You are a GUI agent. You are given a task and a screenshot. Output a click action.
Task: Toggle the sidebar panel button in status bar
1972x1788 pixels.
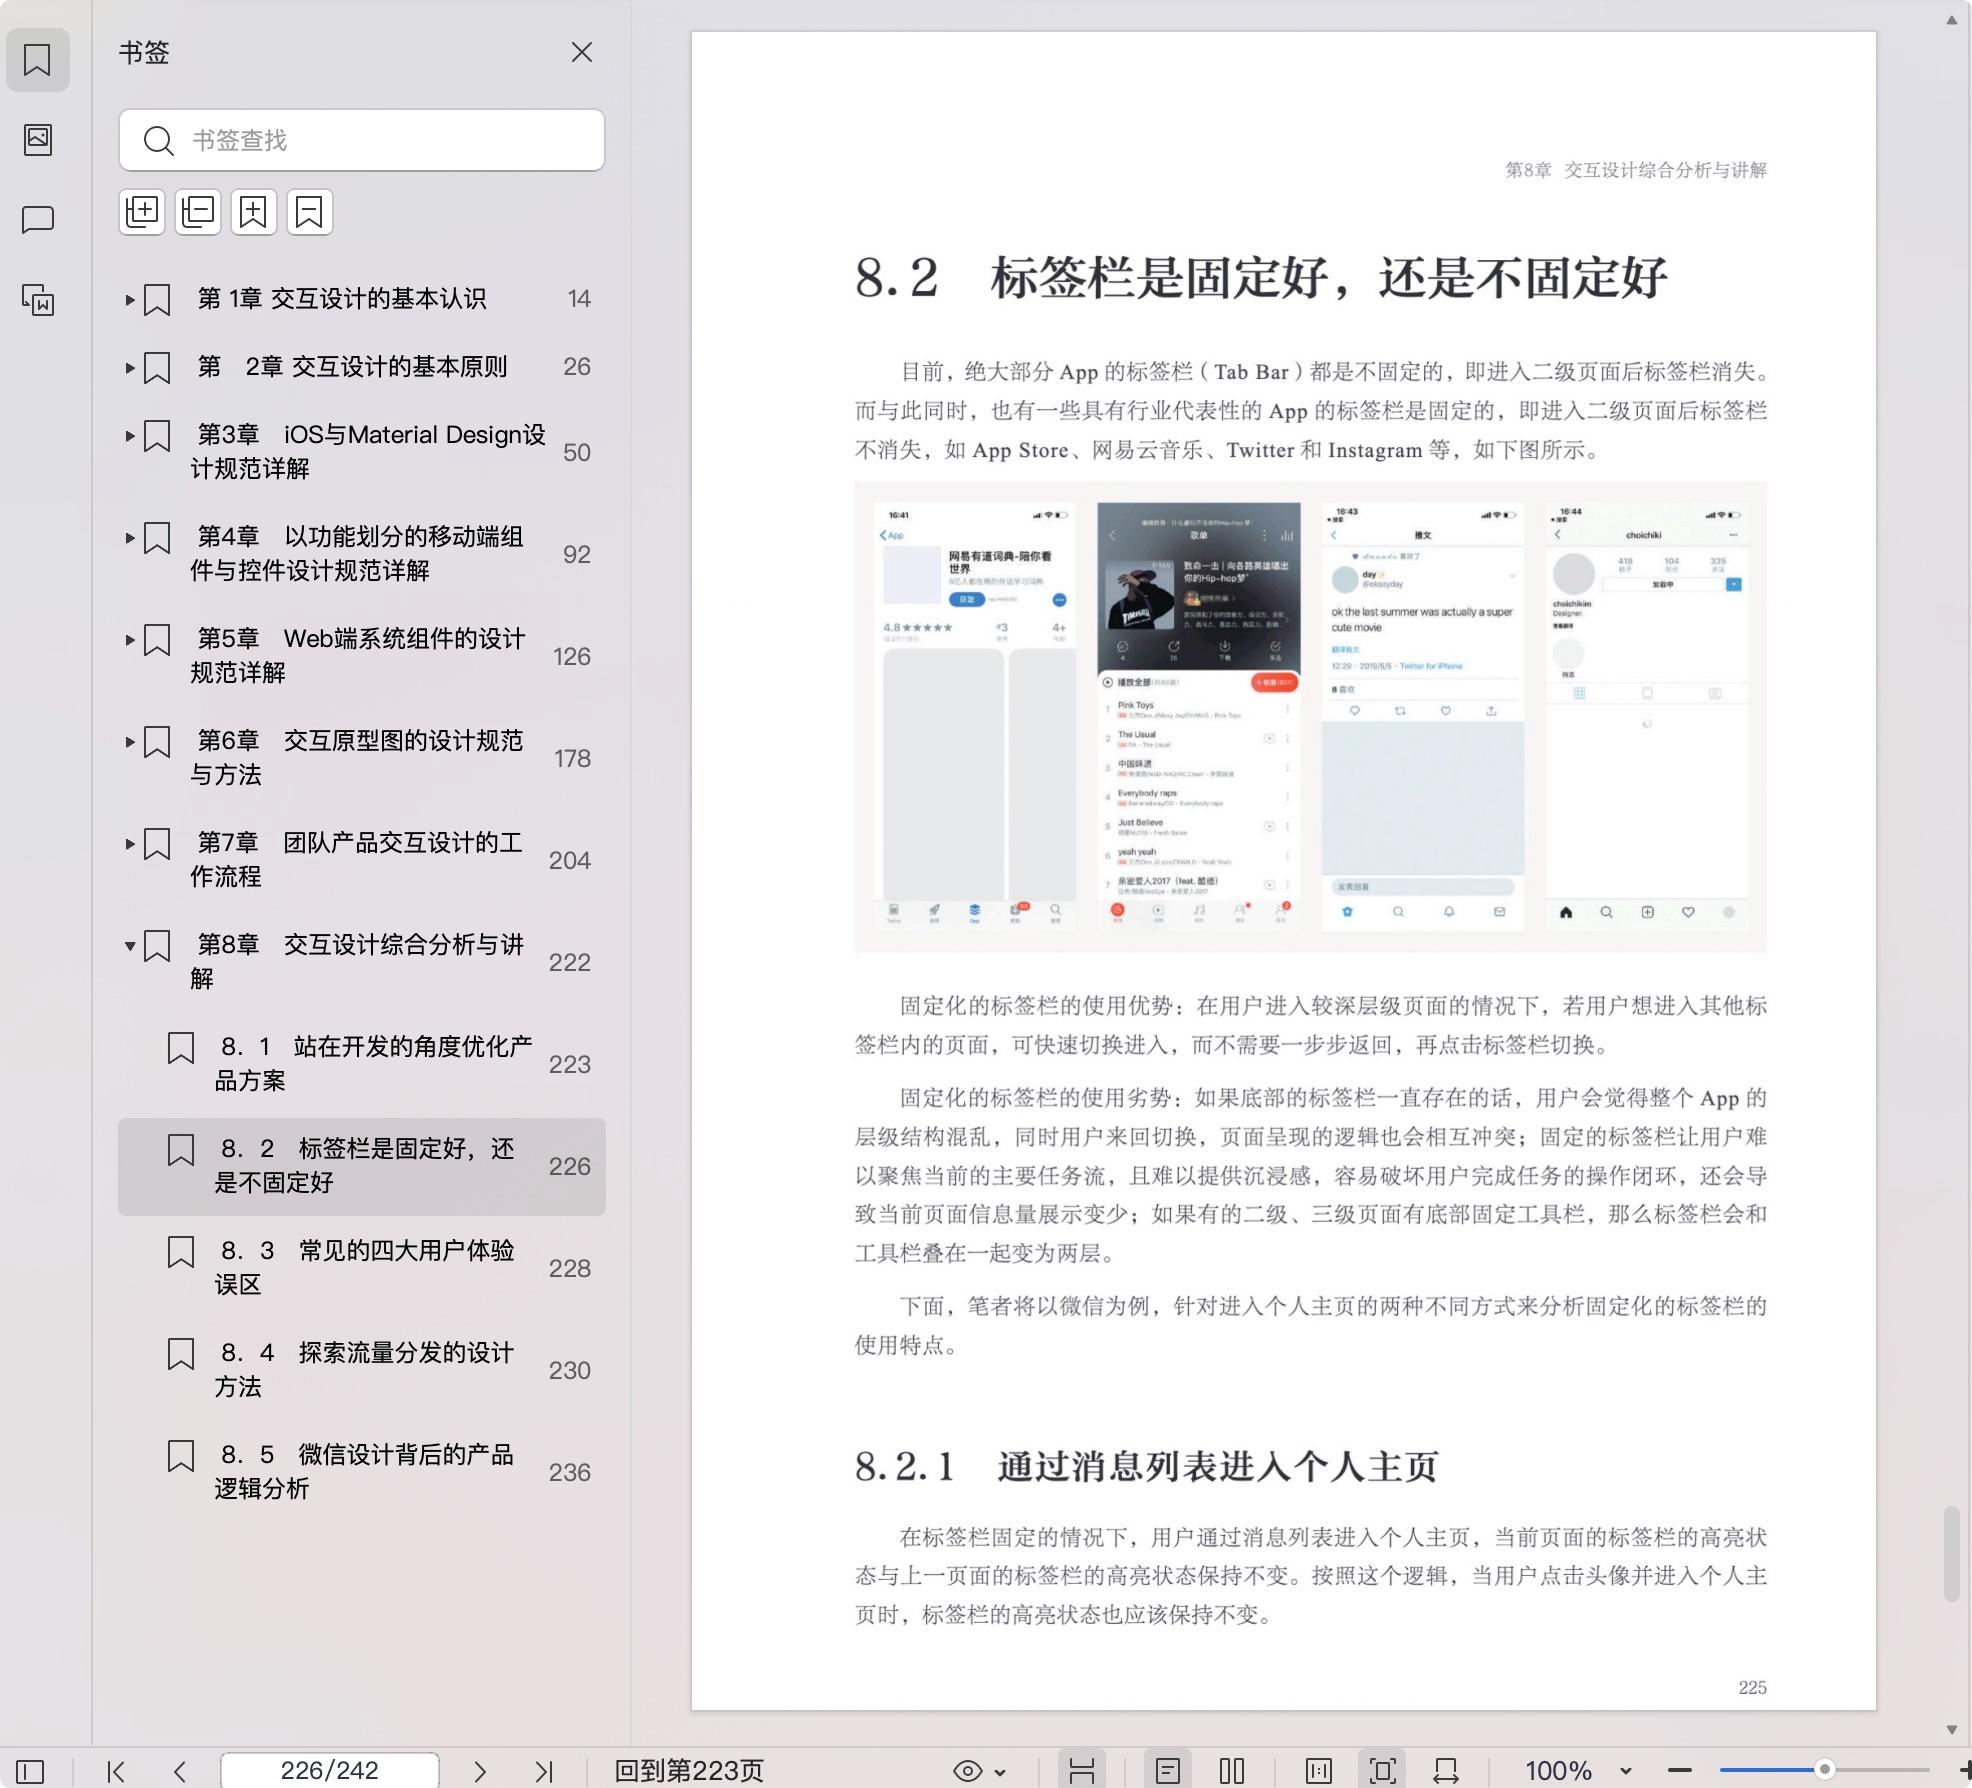[x=30, y=1771]
